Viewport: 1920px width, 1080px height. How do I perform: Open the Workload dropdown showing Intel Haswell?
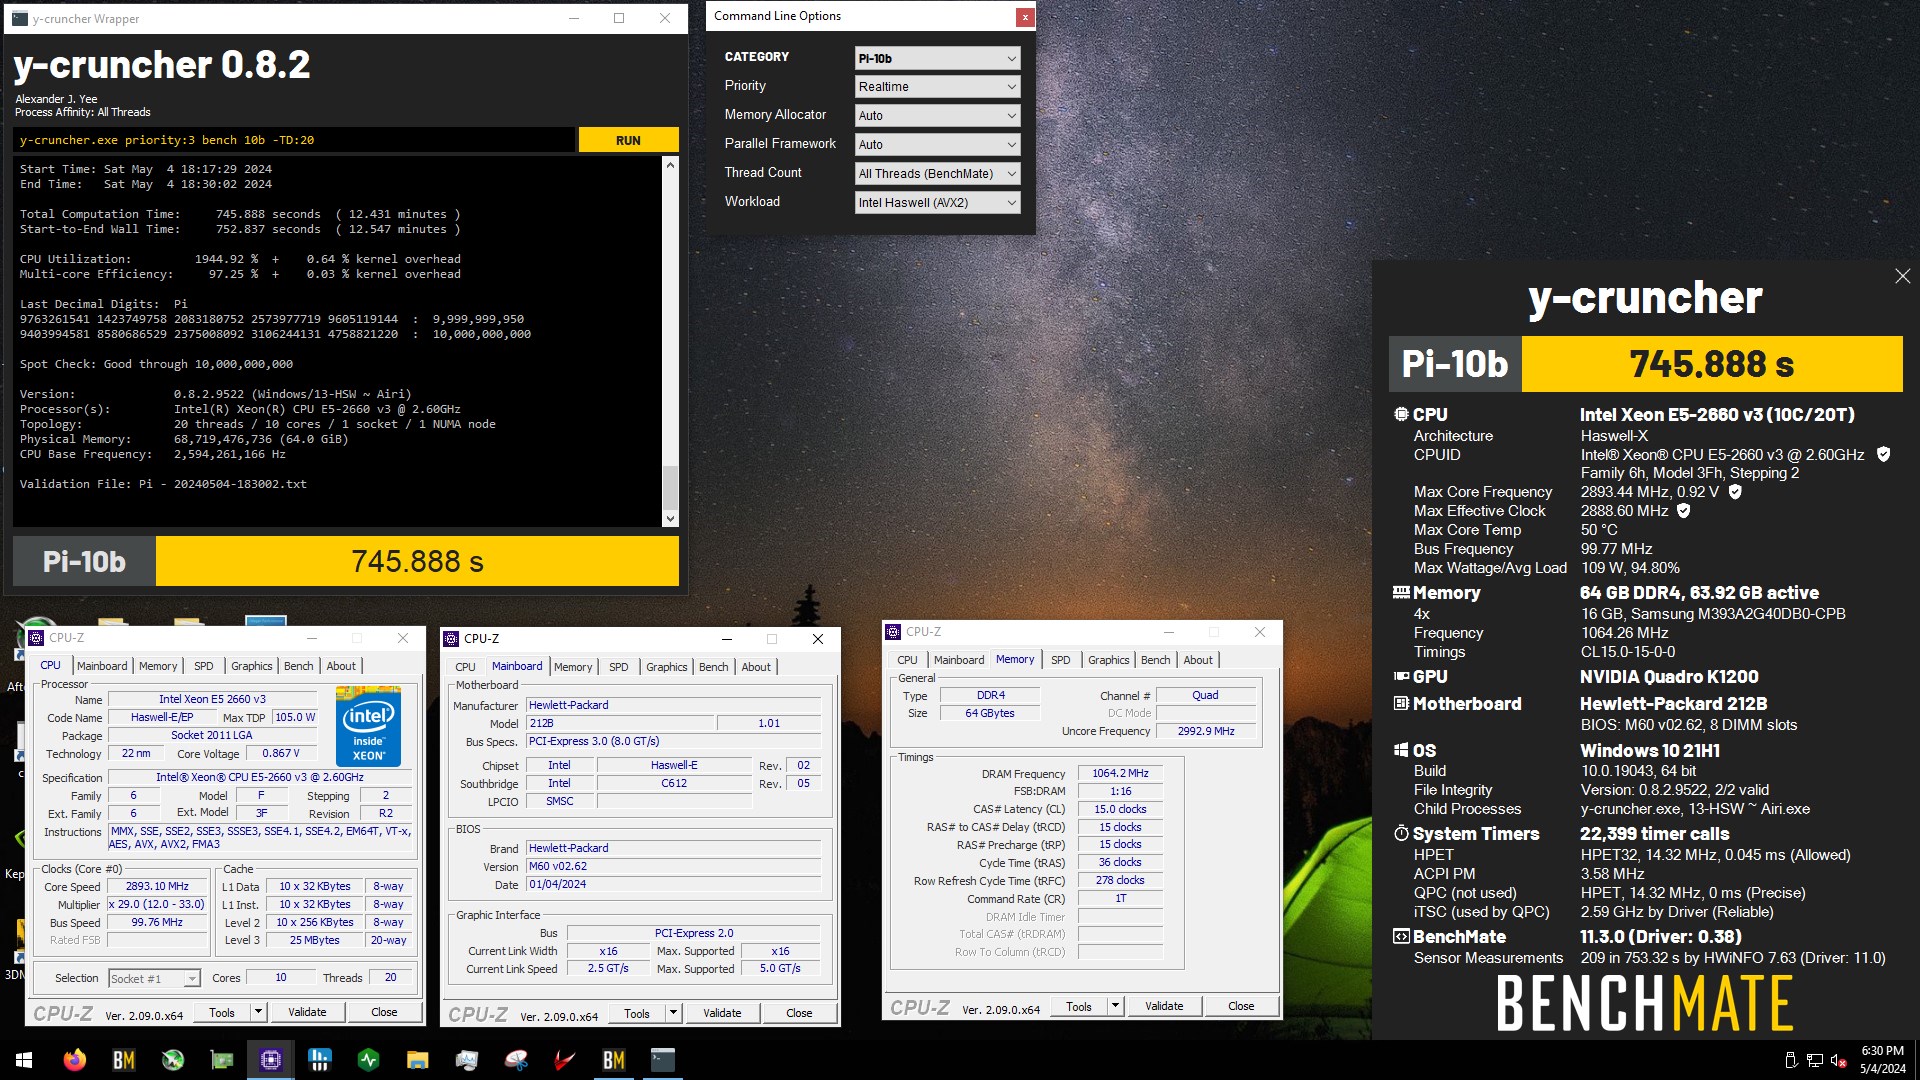pos(937,203)
